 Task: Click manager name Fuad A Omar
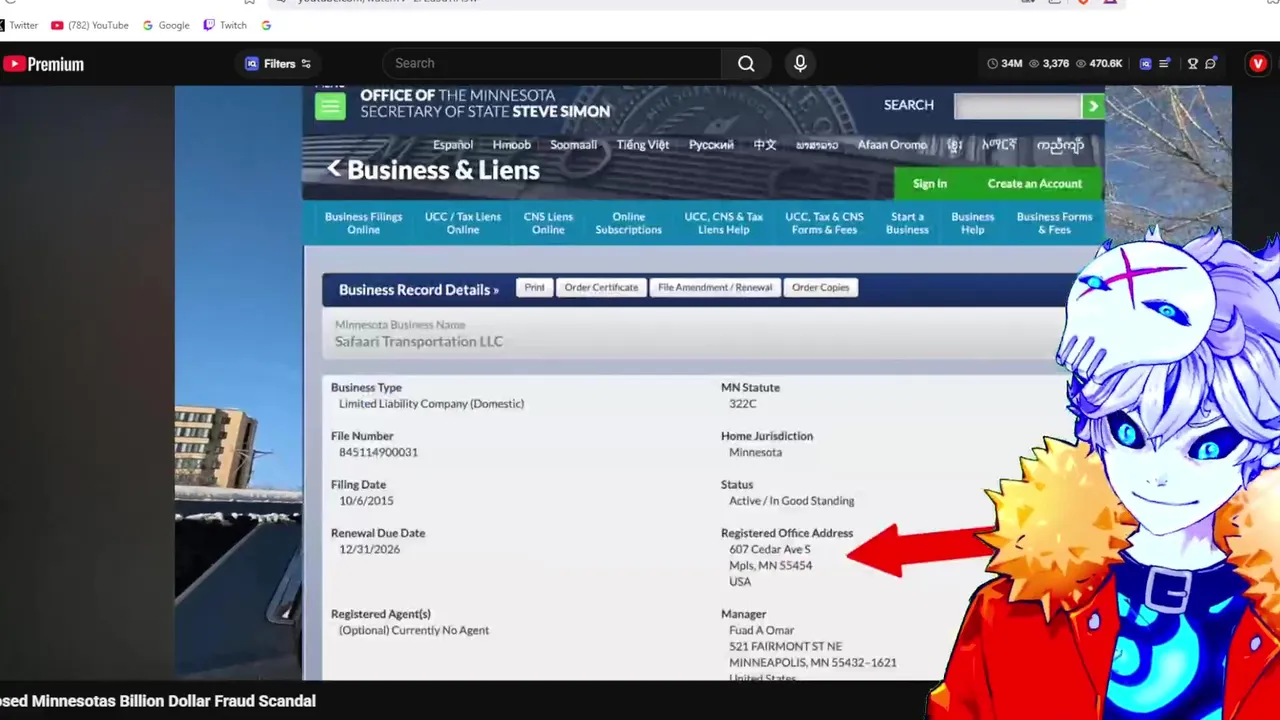click(761, 630)
